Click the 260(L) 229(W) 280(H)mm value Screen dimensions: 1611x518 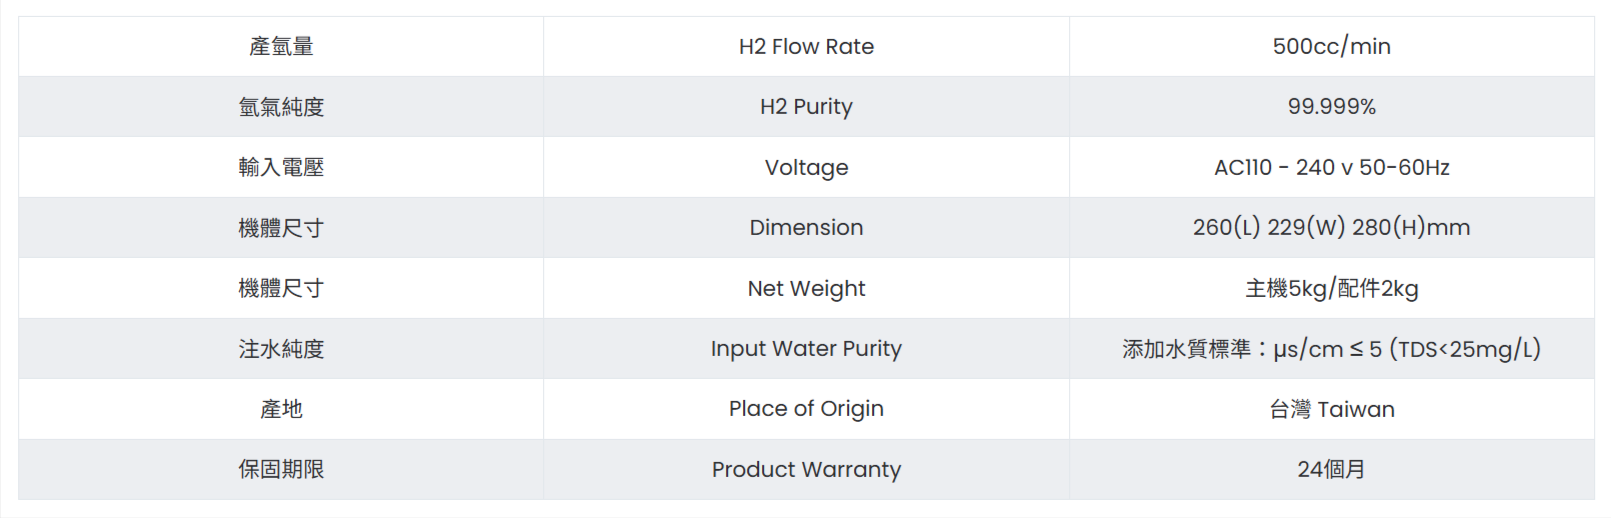pyautogui.click(x=1331, y=228)
